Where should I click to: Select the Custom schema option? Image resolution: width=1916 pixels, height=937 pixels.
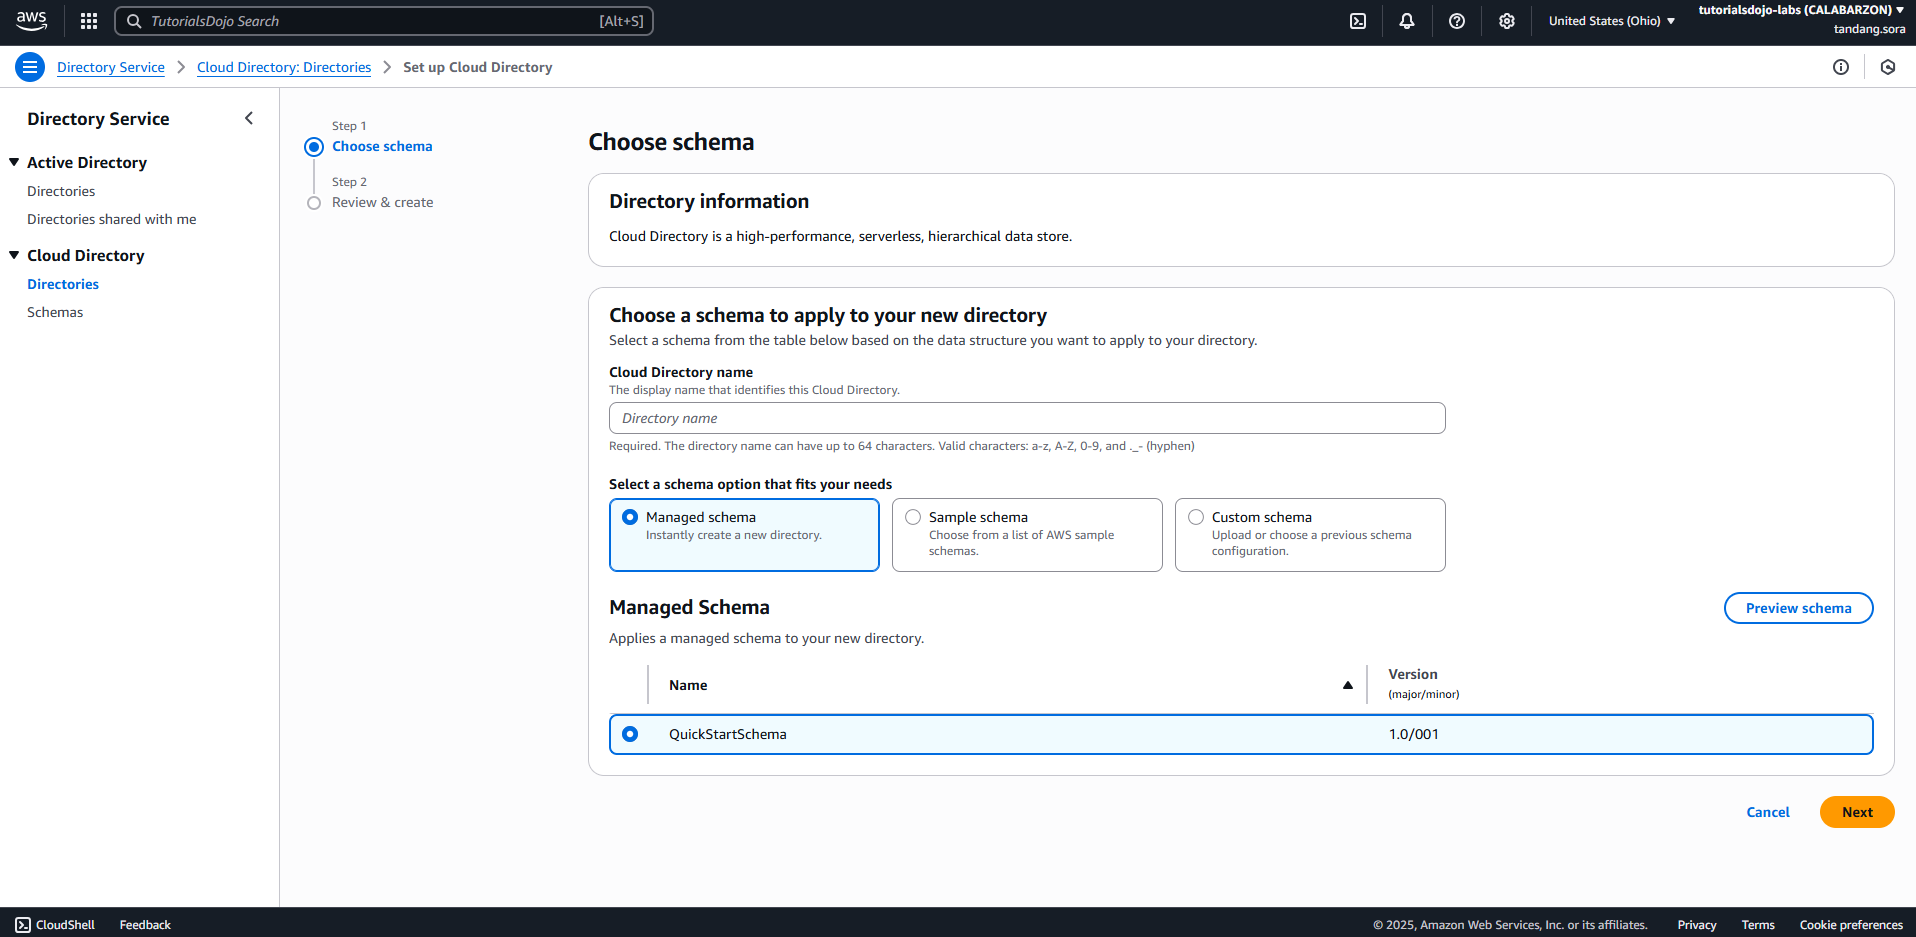point(1310,535)
